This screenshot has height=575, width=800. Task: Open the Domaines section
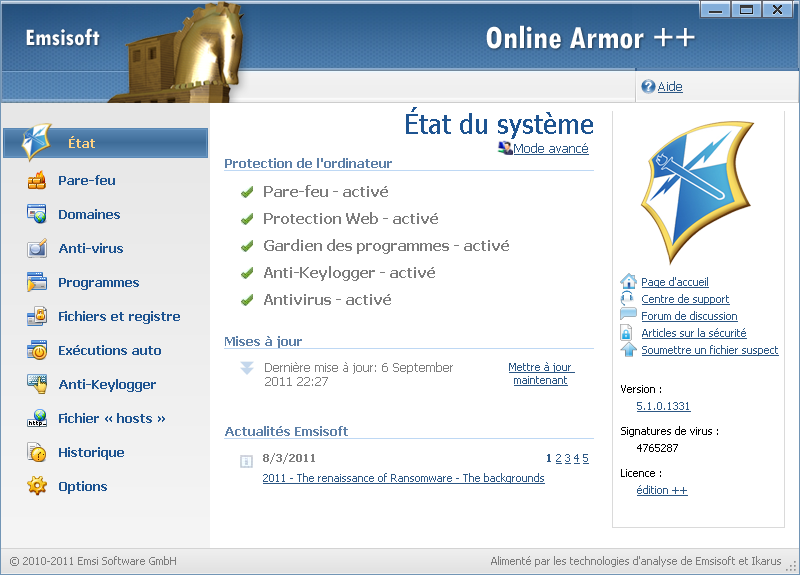click(x=89, y=214)
